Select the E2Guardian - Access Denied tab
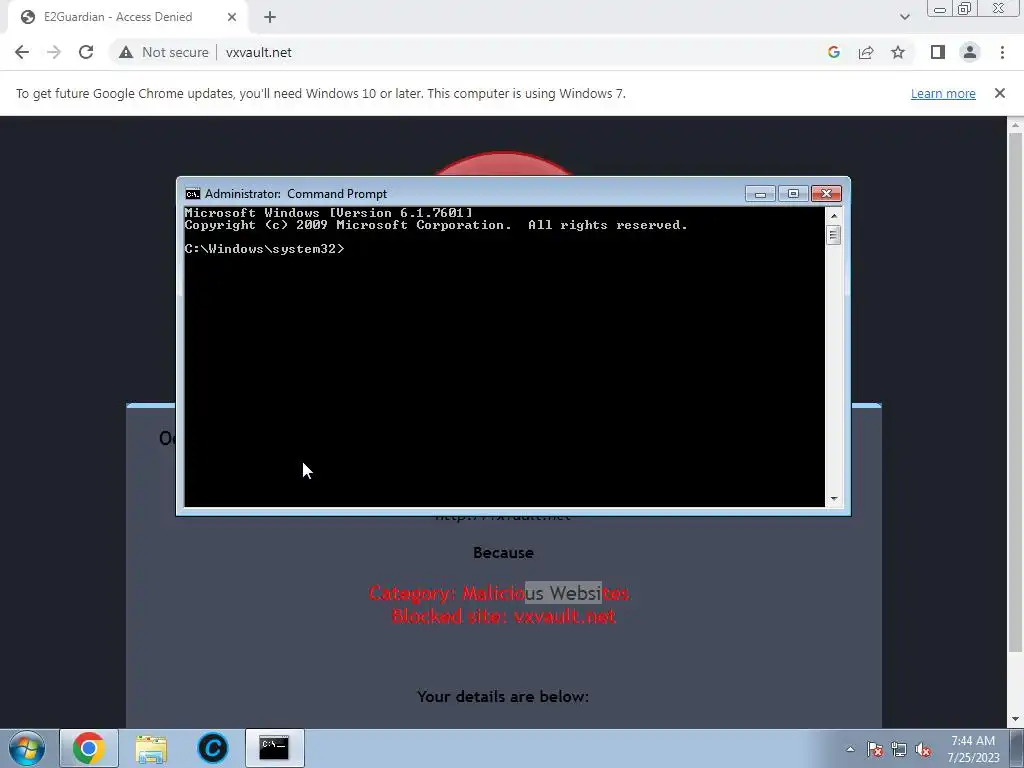Viewport: 1024px width, 768px height. point(129,18)
